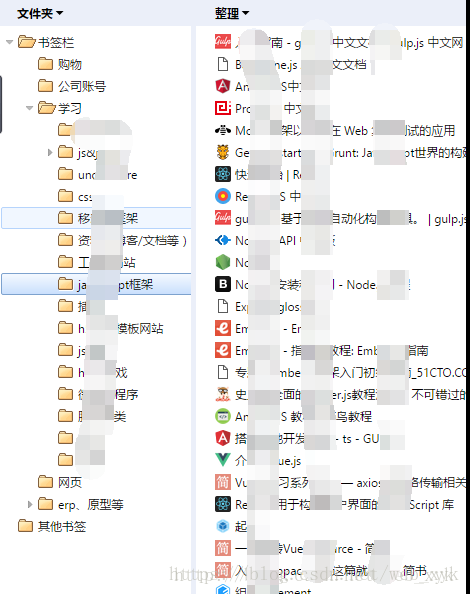Viewport: 470px width, 594px height.
Task: Click the file icon of the _51CTO.CO bookmark
Action: [223, 372]
